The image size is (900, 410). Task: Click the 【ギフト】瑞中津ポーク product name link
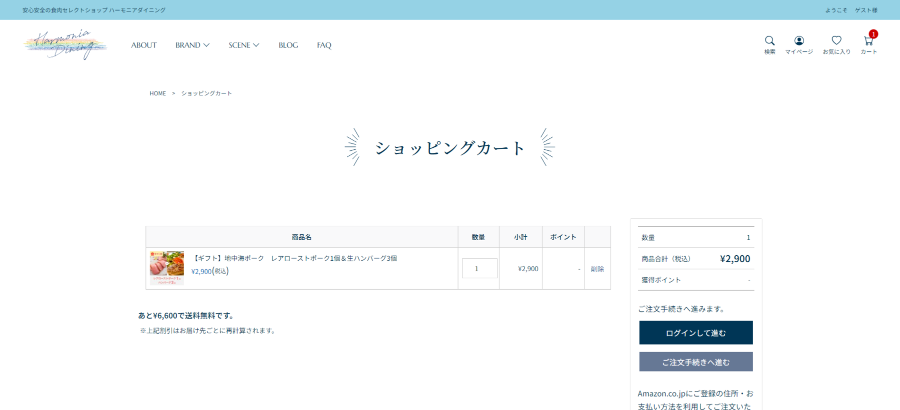[x=294, y=258]
